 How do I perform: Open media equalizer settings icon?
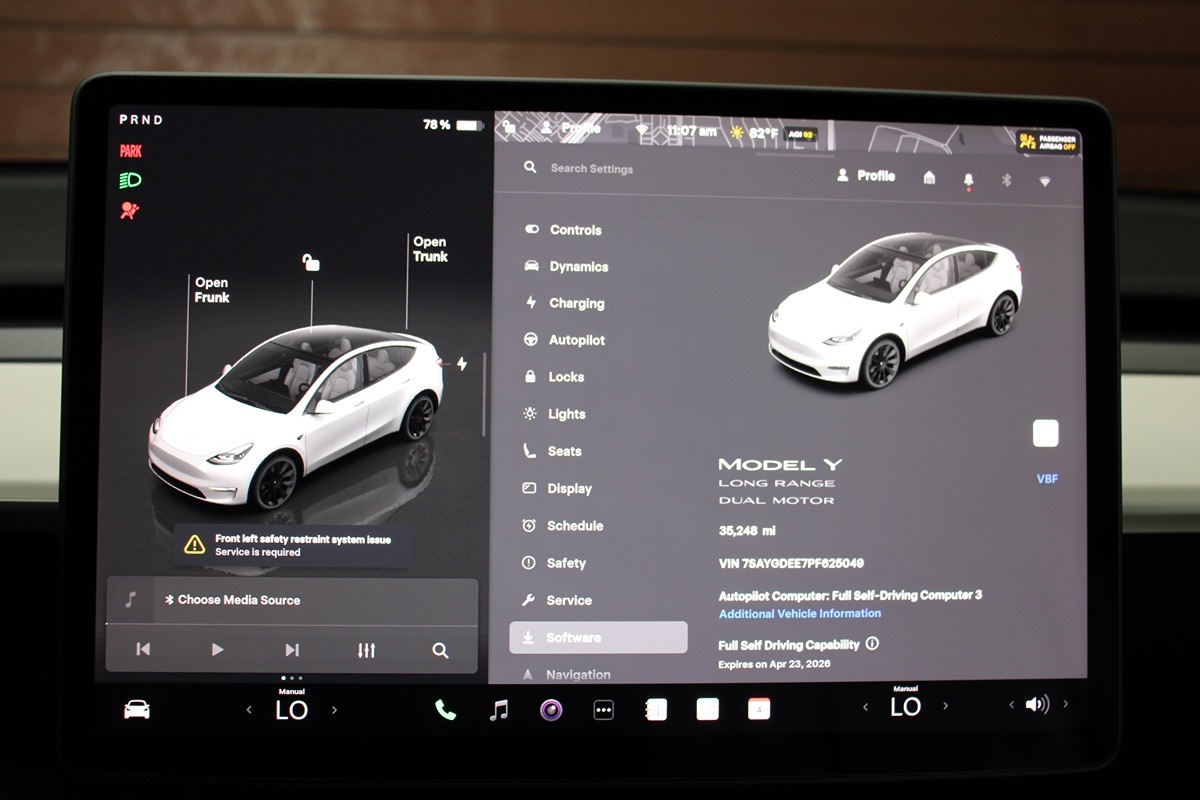(x=366, y=650)
